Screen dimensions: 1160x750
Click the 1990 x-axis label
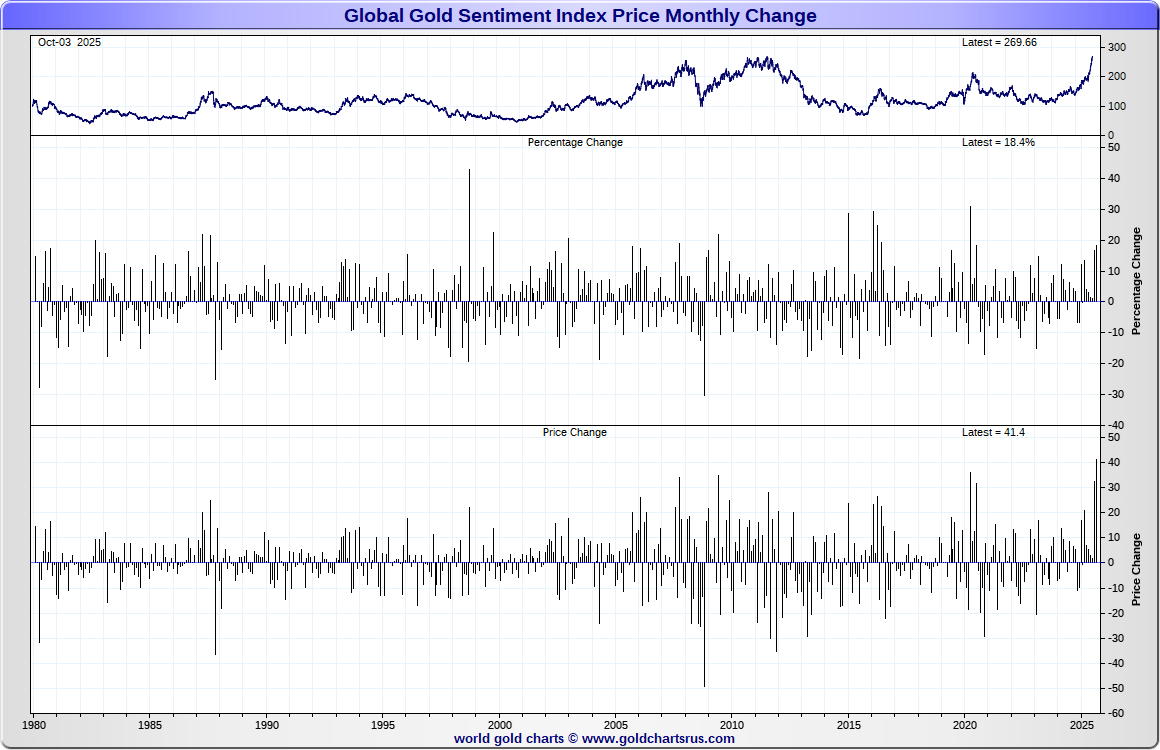(x=267, y=725)
